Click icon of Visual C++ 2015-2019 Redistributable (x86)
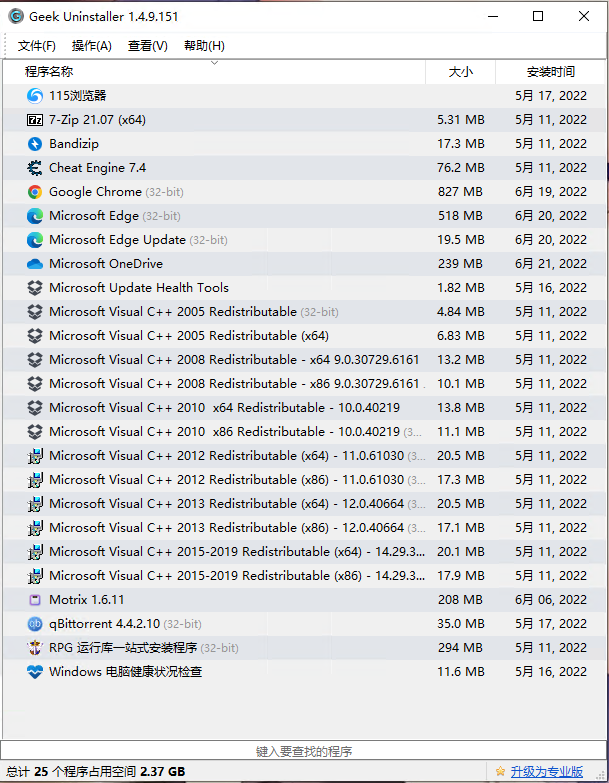The width and height of the screenshot is (609, 783). coord(35,576)
